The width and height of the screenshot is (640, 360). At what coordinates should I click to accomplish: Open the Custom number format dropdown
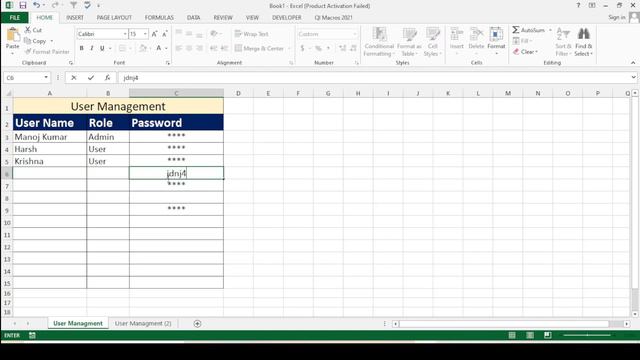coord(355,34)
